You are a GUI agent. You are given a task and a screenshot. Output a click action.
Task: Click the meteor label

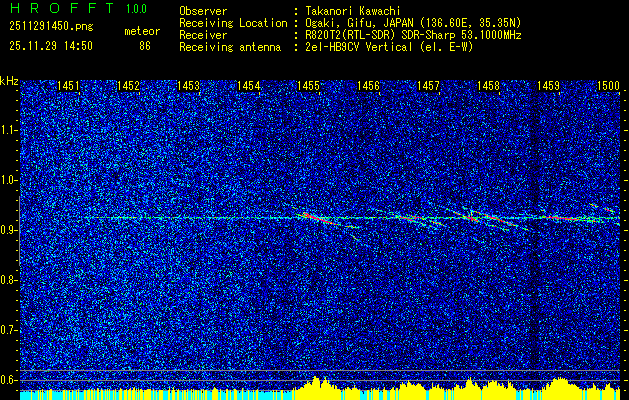(x=142, y=31)
